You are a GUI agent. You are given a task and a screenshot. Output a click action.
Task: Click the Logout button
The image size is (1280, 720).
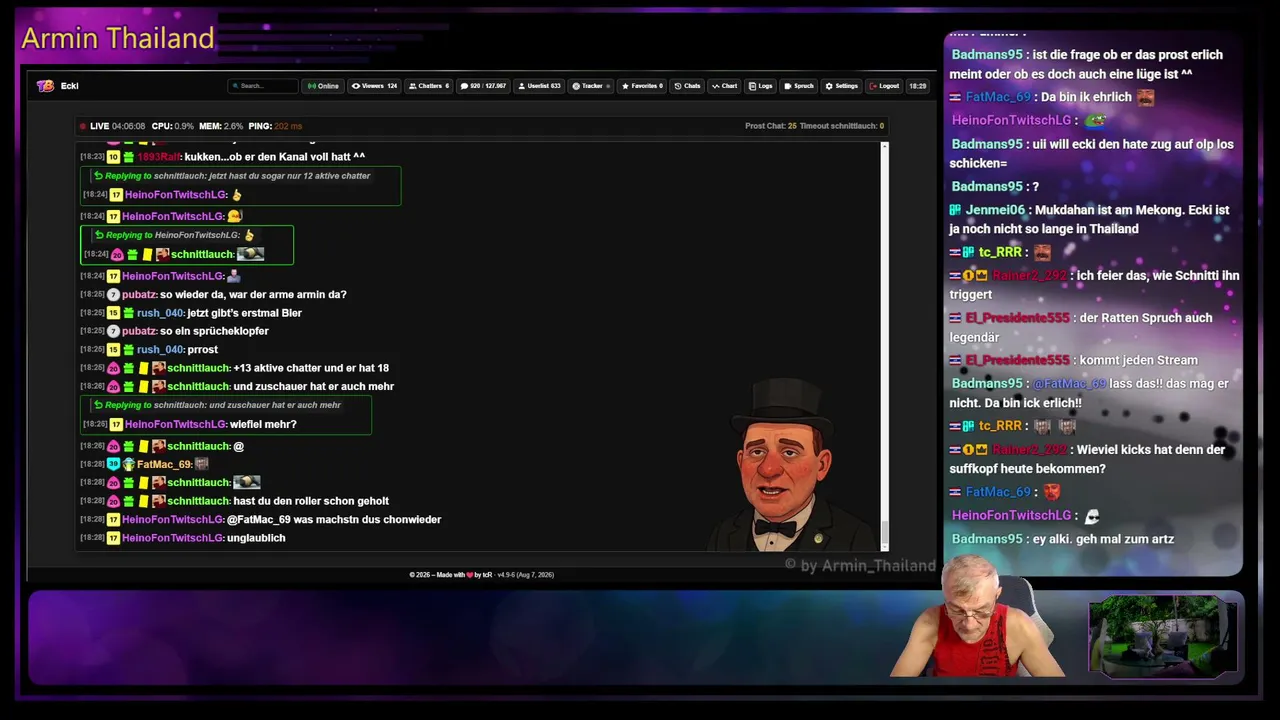click(x=884, y=86)
